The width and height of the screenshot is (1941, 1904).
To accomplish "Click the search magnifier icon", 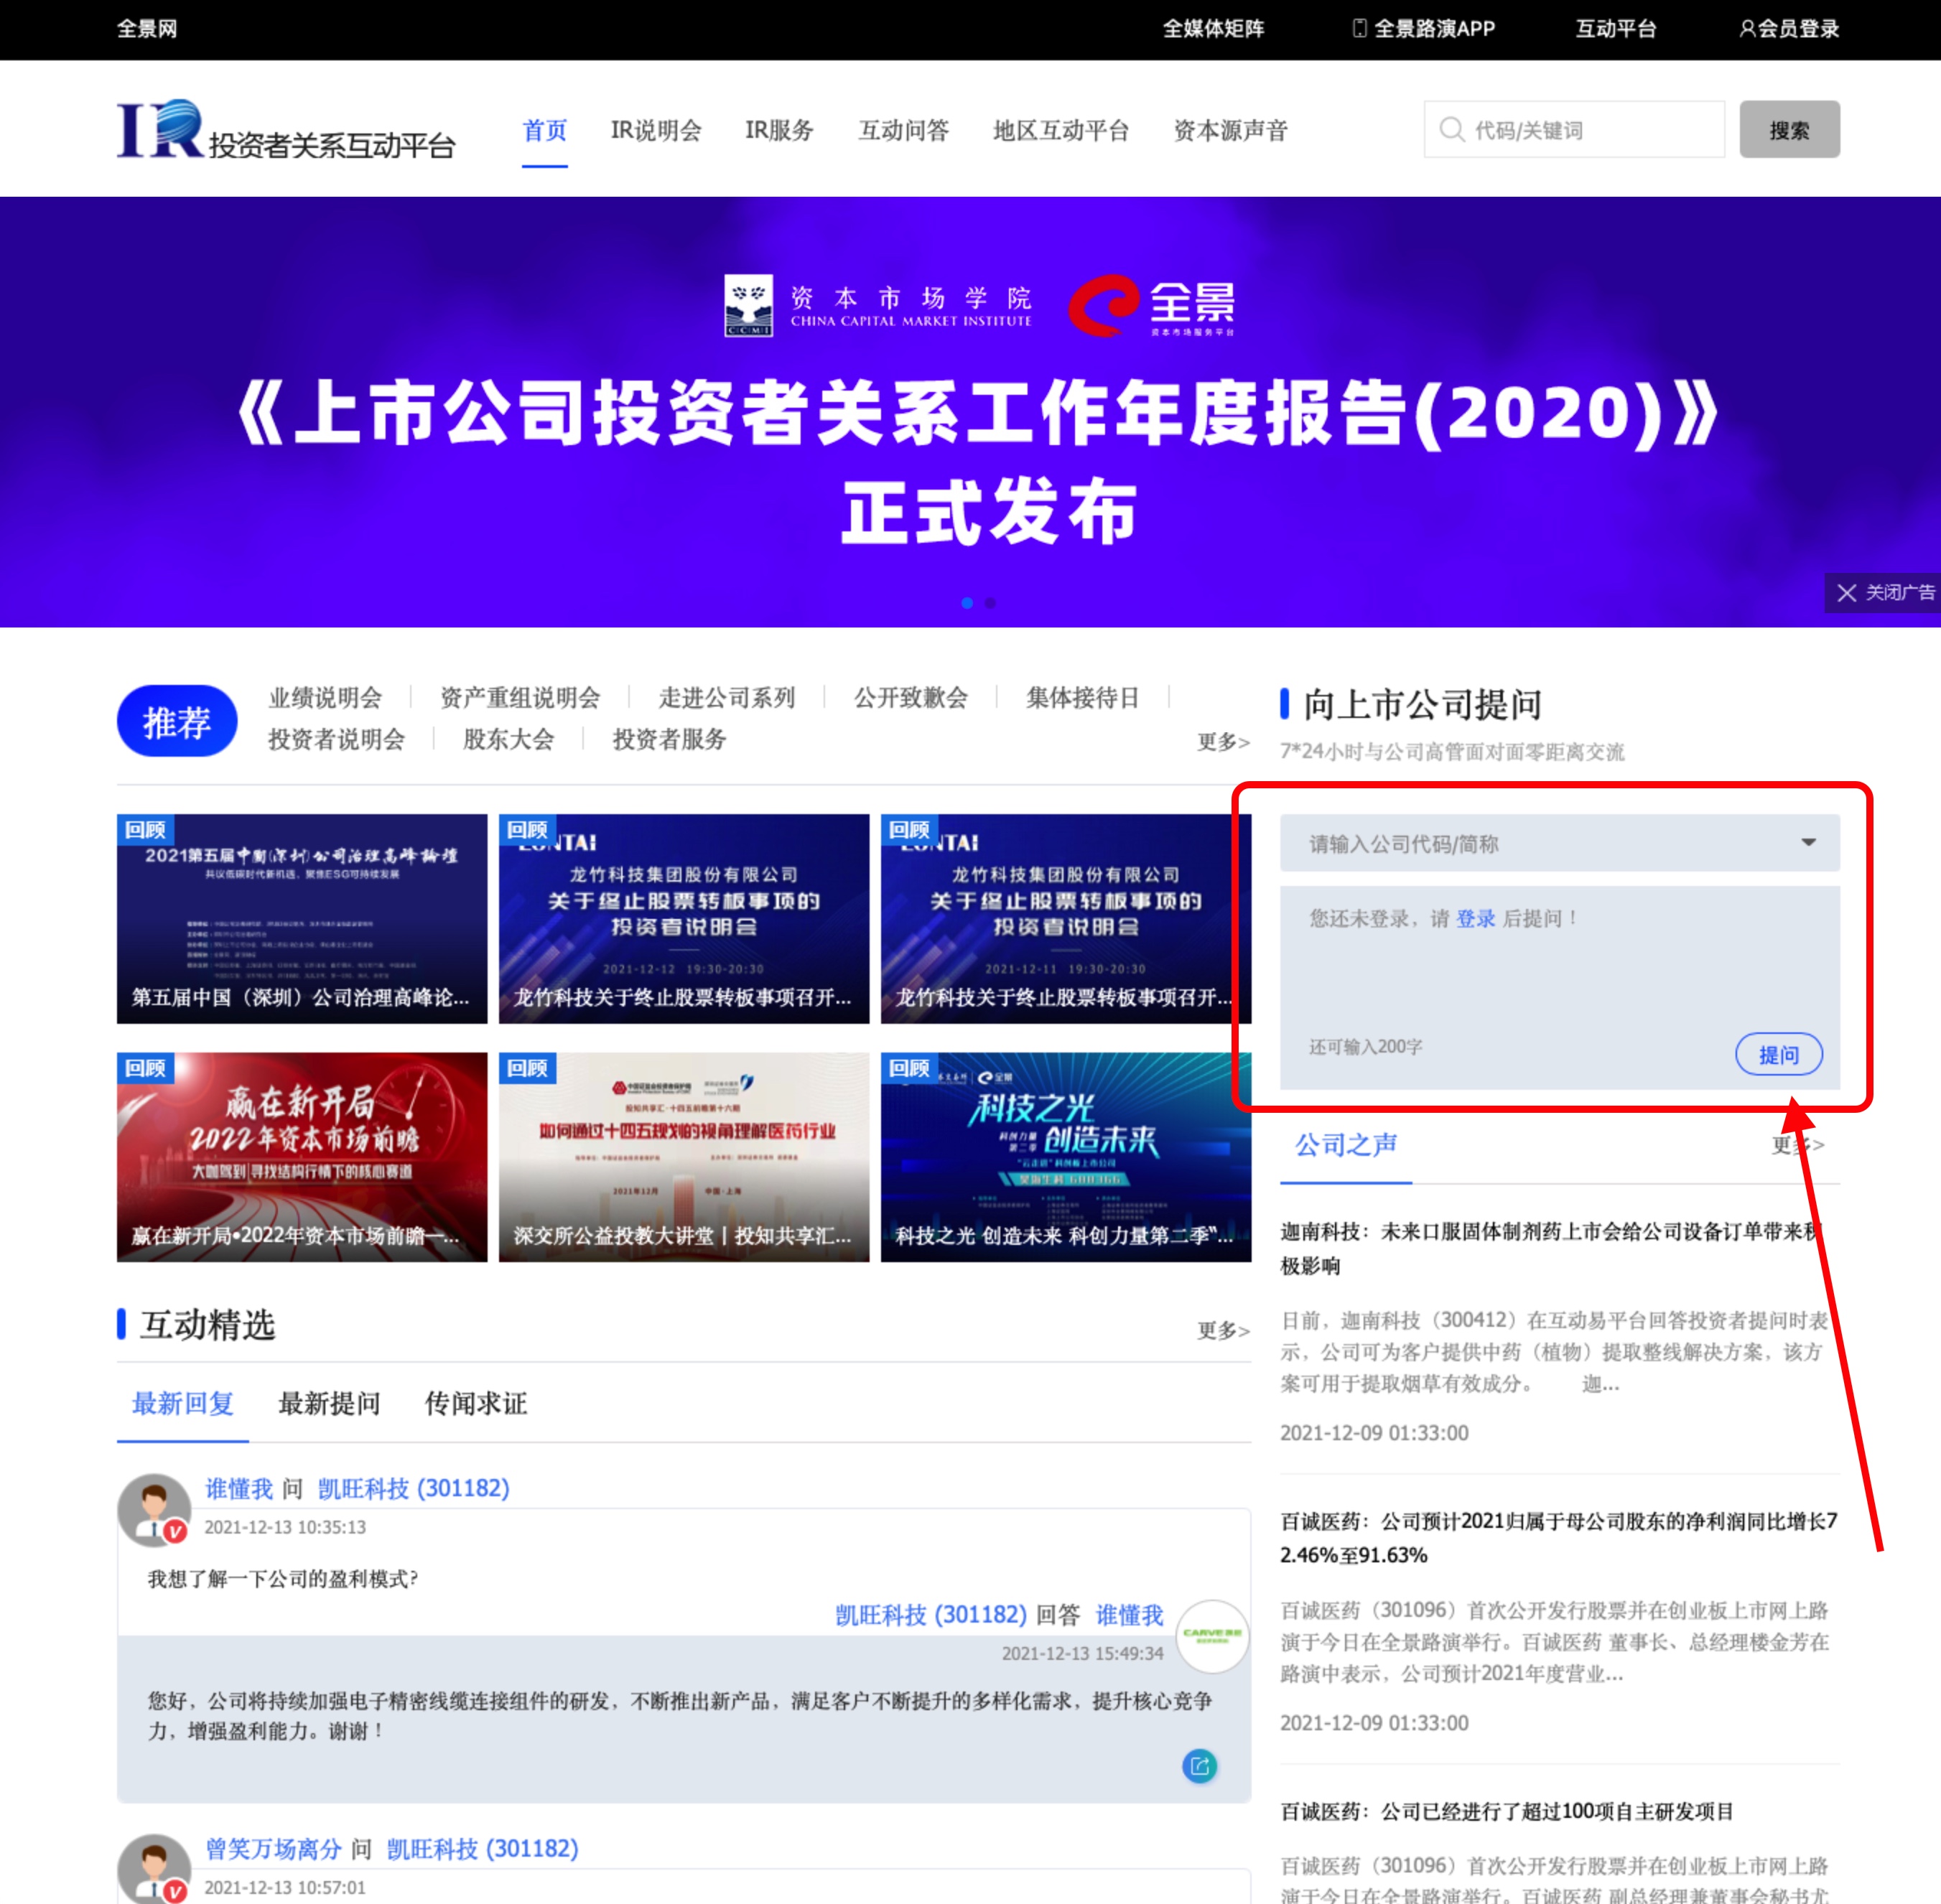I will click(1451, 130).
